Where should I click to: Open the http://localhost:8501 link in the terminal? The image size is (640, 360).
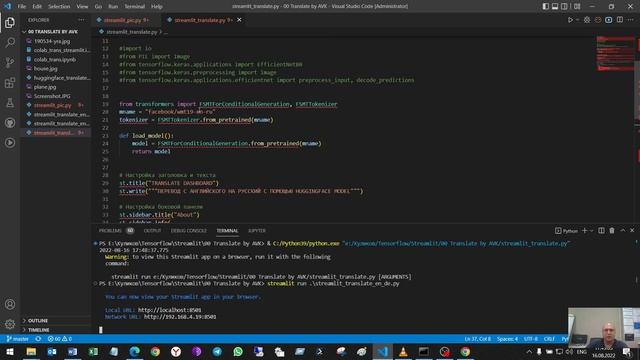click(x=169, y=310)
